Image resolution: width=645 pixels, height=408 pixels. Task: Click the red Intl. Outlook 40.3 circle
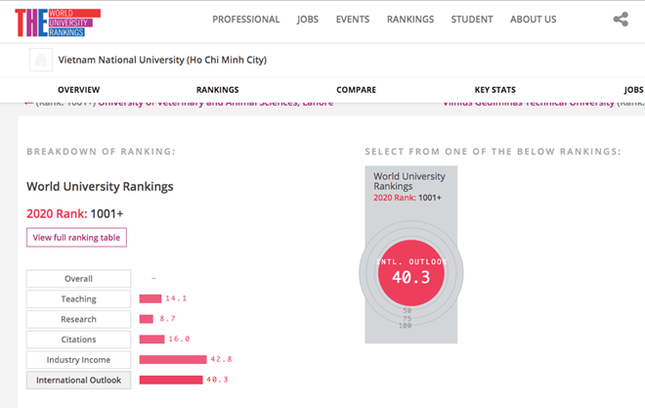[x=411, y=273]
